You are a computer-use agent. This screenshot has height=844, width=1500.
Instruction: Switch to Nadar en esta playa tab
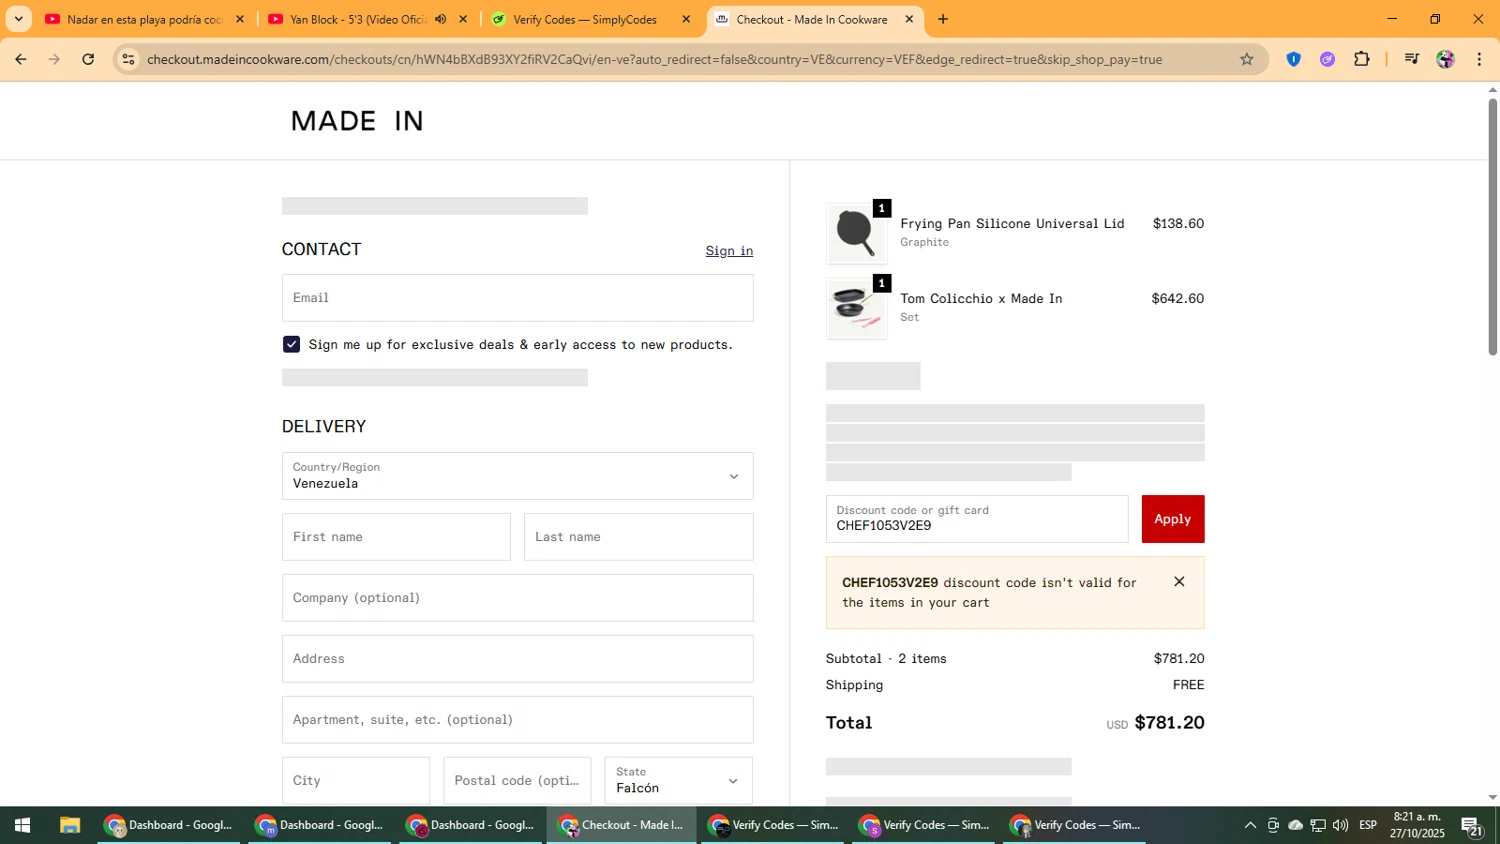pos(144,19)
